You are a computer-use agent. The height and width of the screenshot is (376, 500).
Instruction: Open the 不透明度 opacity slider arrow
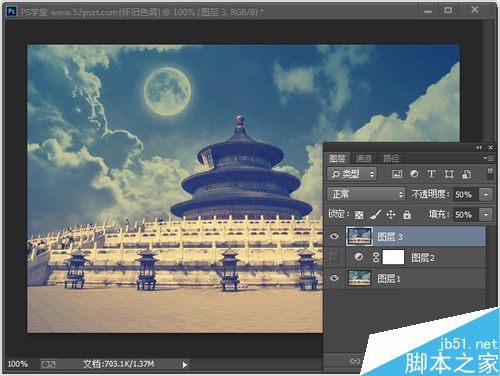[486, 194]
